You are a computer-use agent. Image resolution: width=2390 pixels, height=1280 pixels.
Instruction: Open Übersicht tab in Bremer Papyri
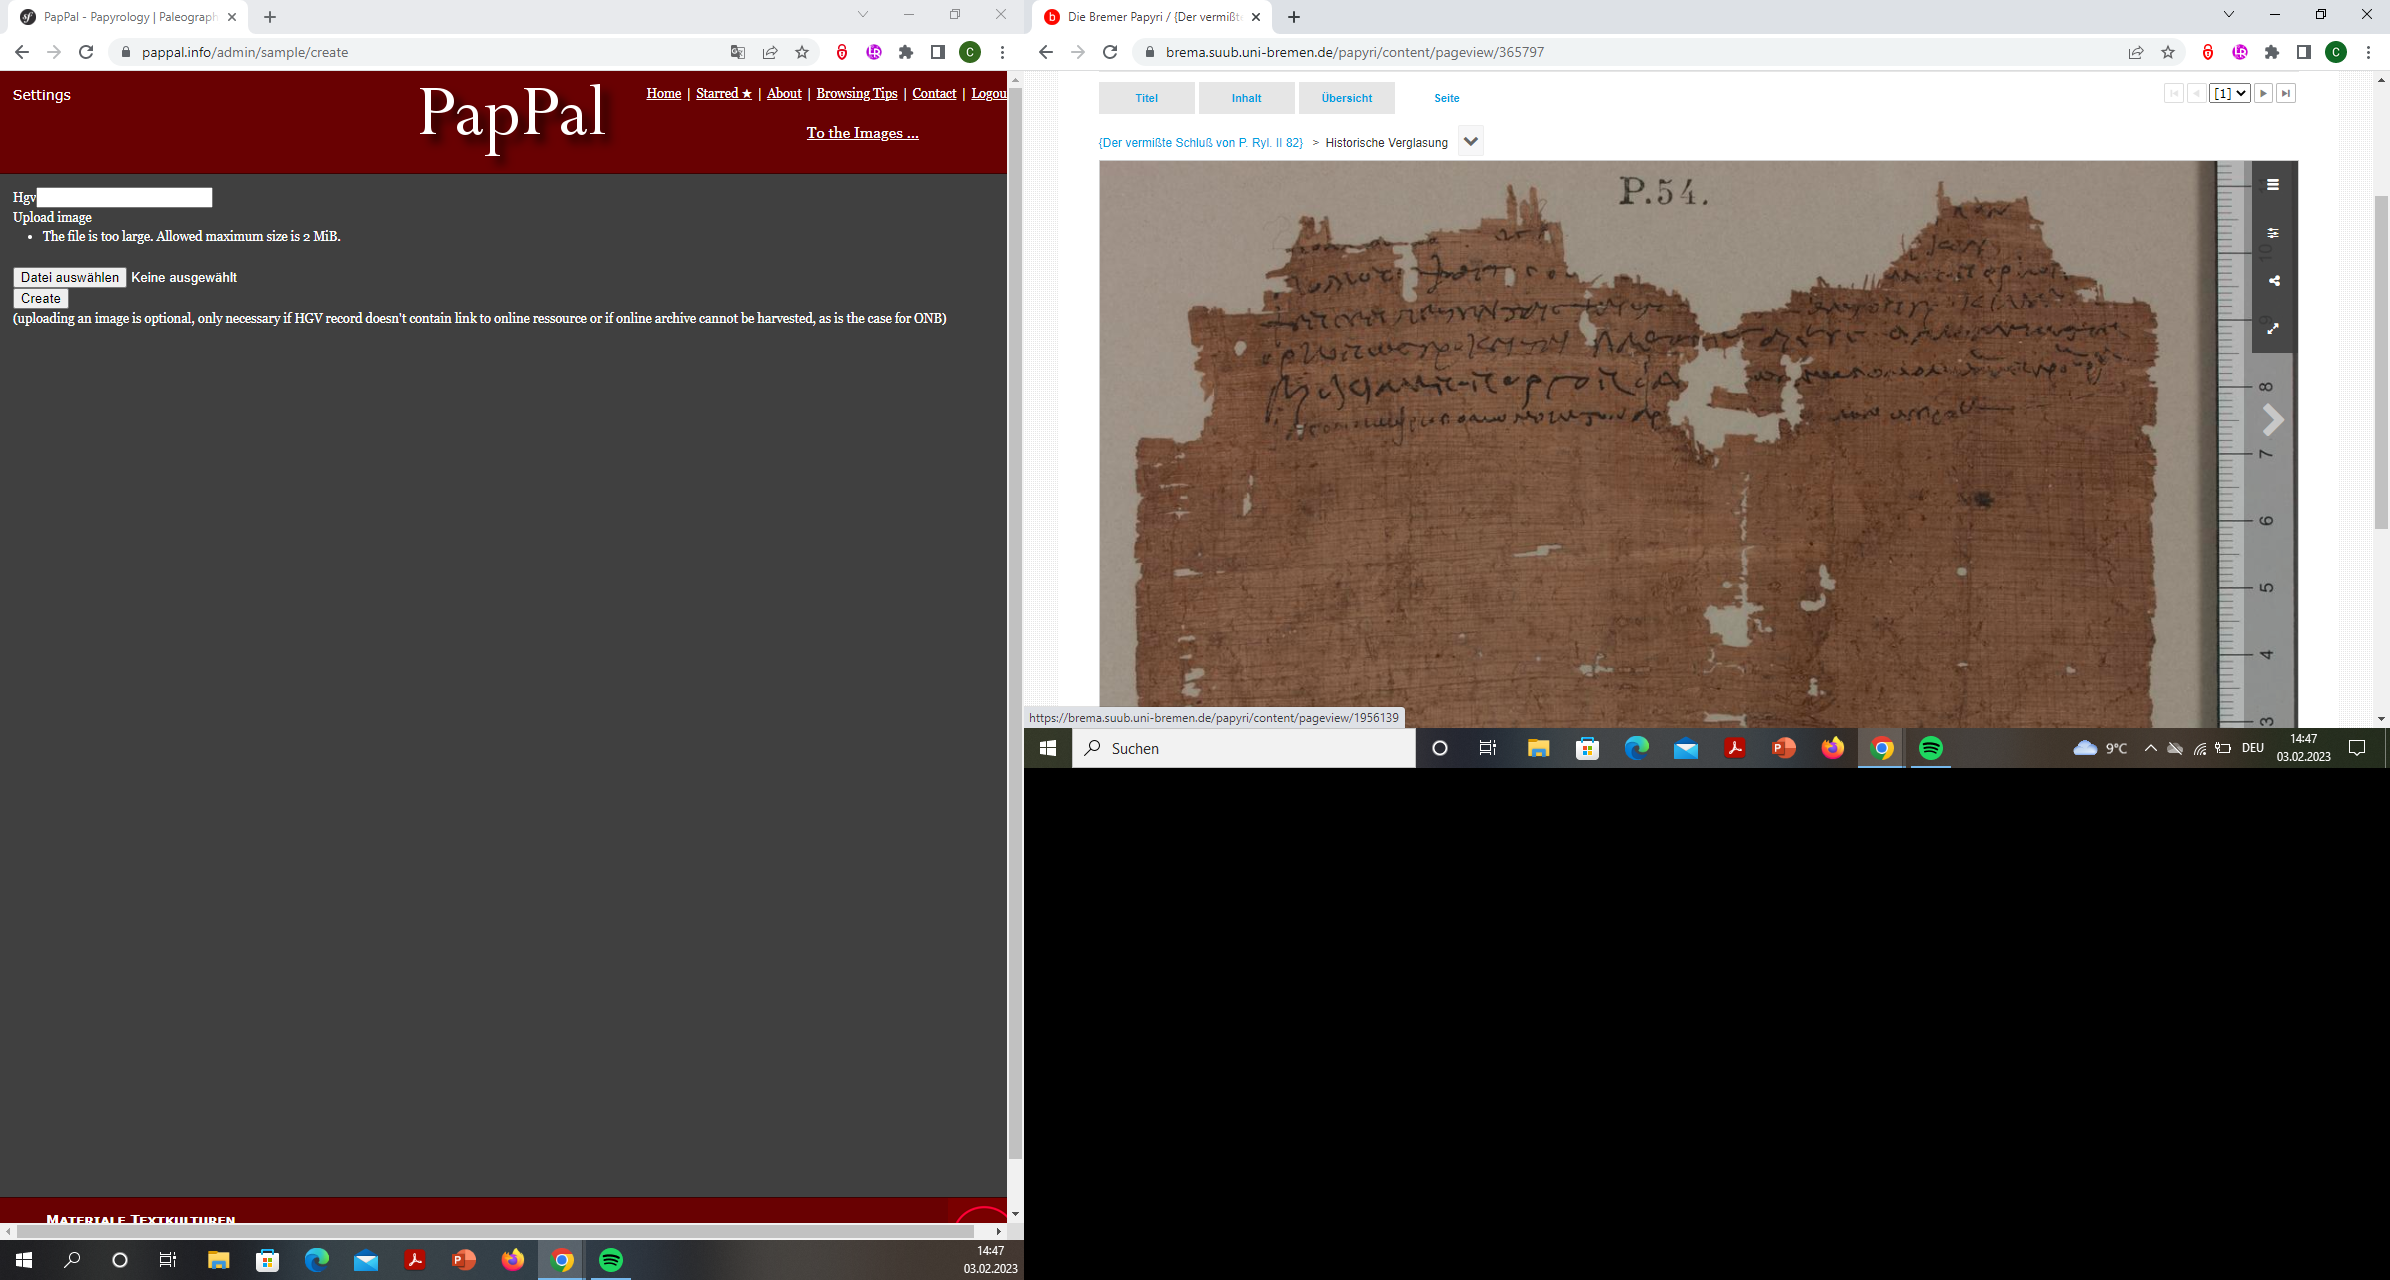(x=1347, y=98)
